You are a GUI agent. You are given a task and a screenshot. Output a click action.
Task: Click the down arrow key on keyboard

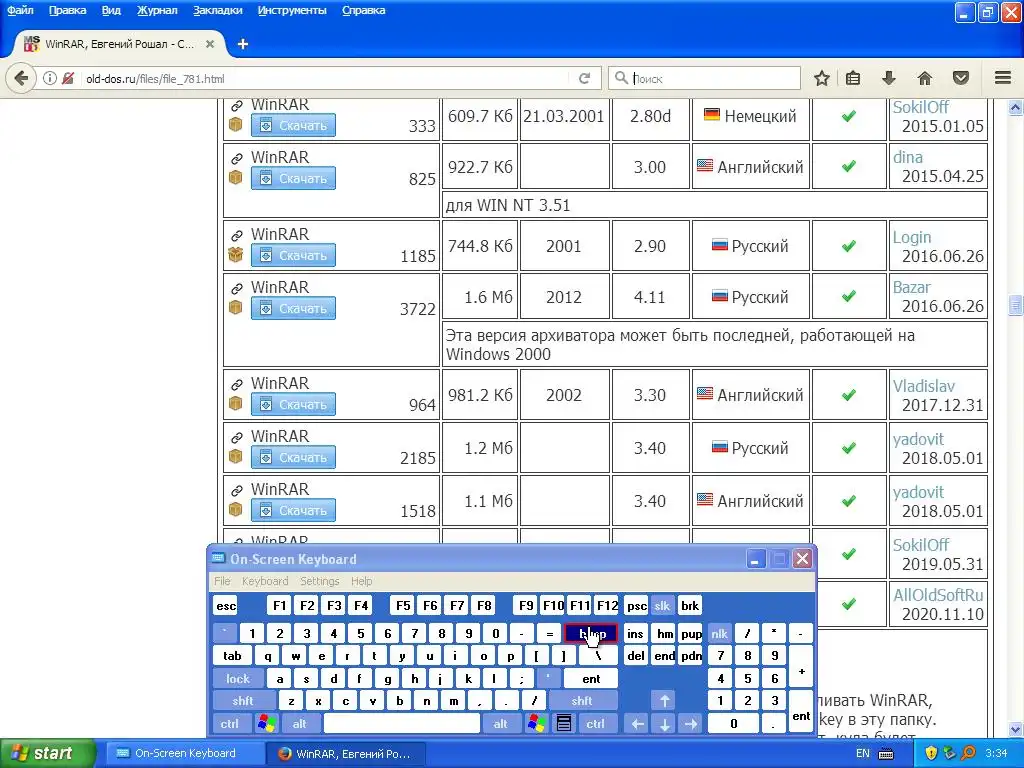pyautogui.click(x=664, y=724)
